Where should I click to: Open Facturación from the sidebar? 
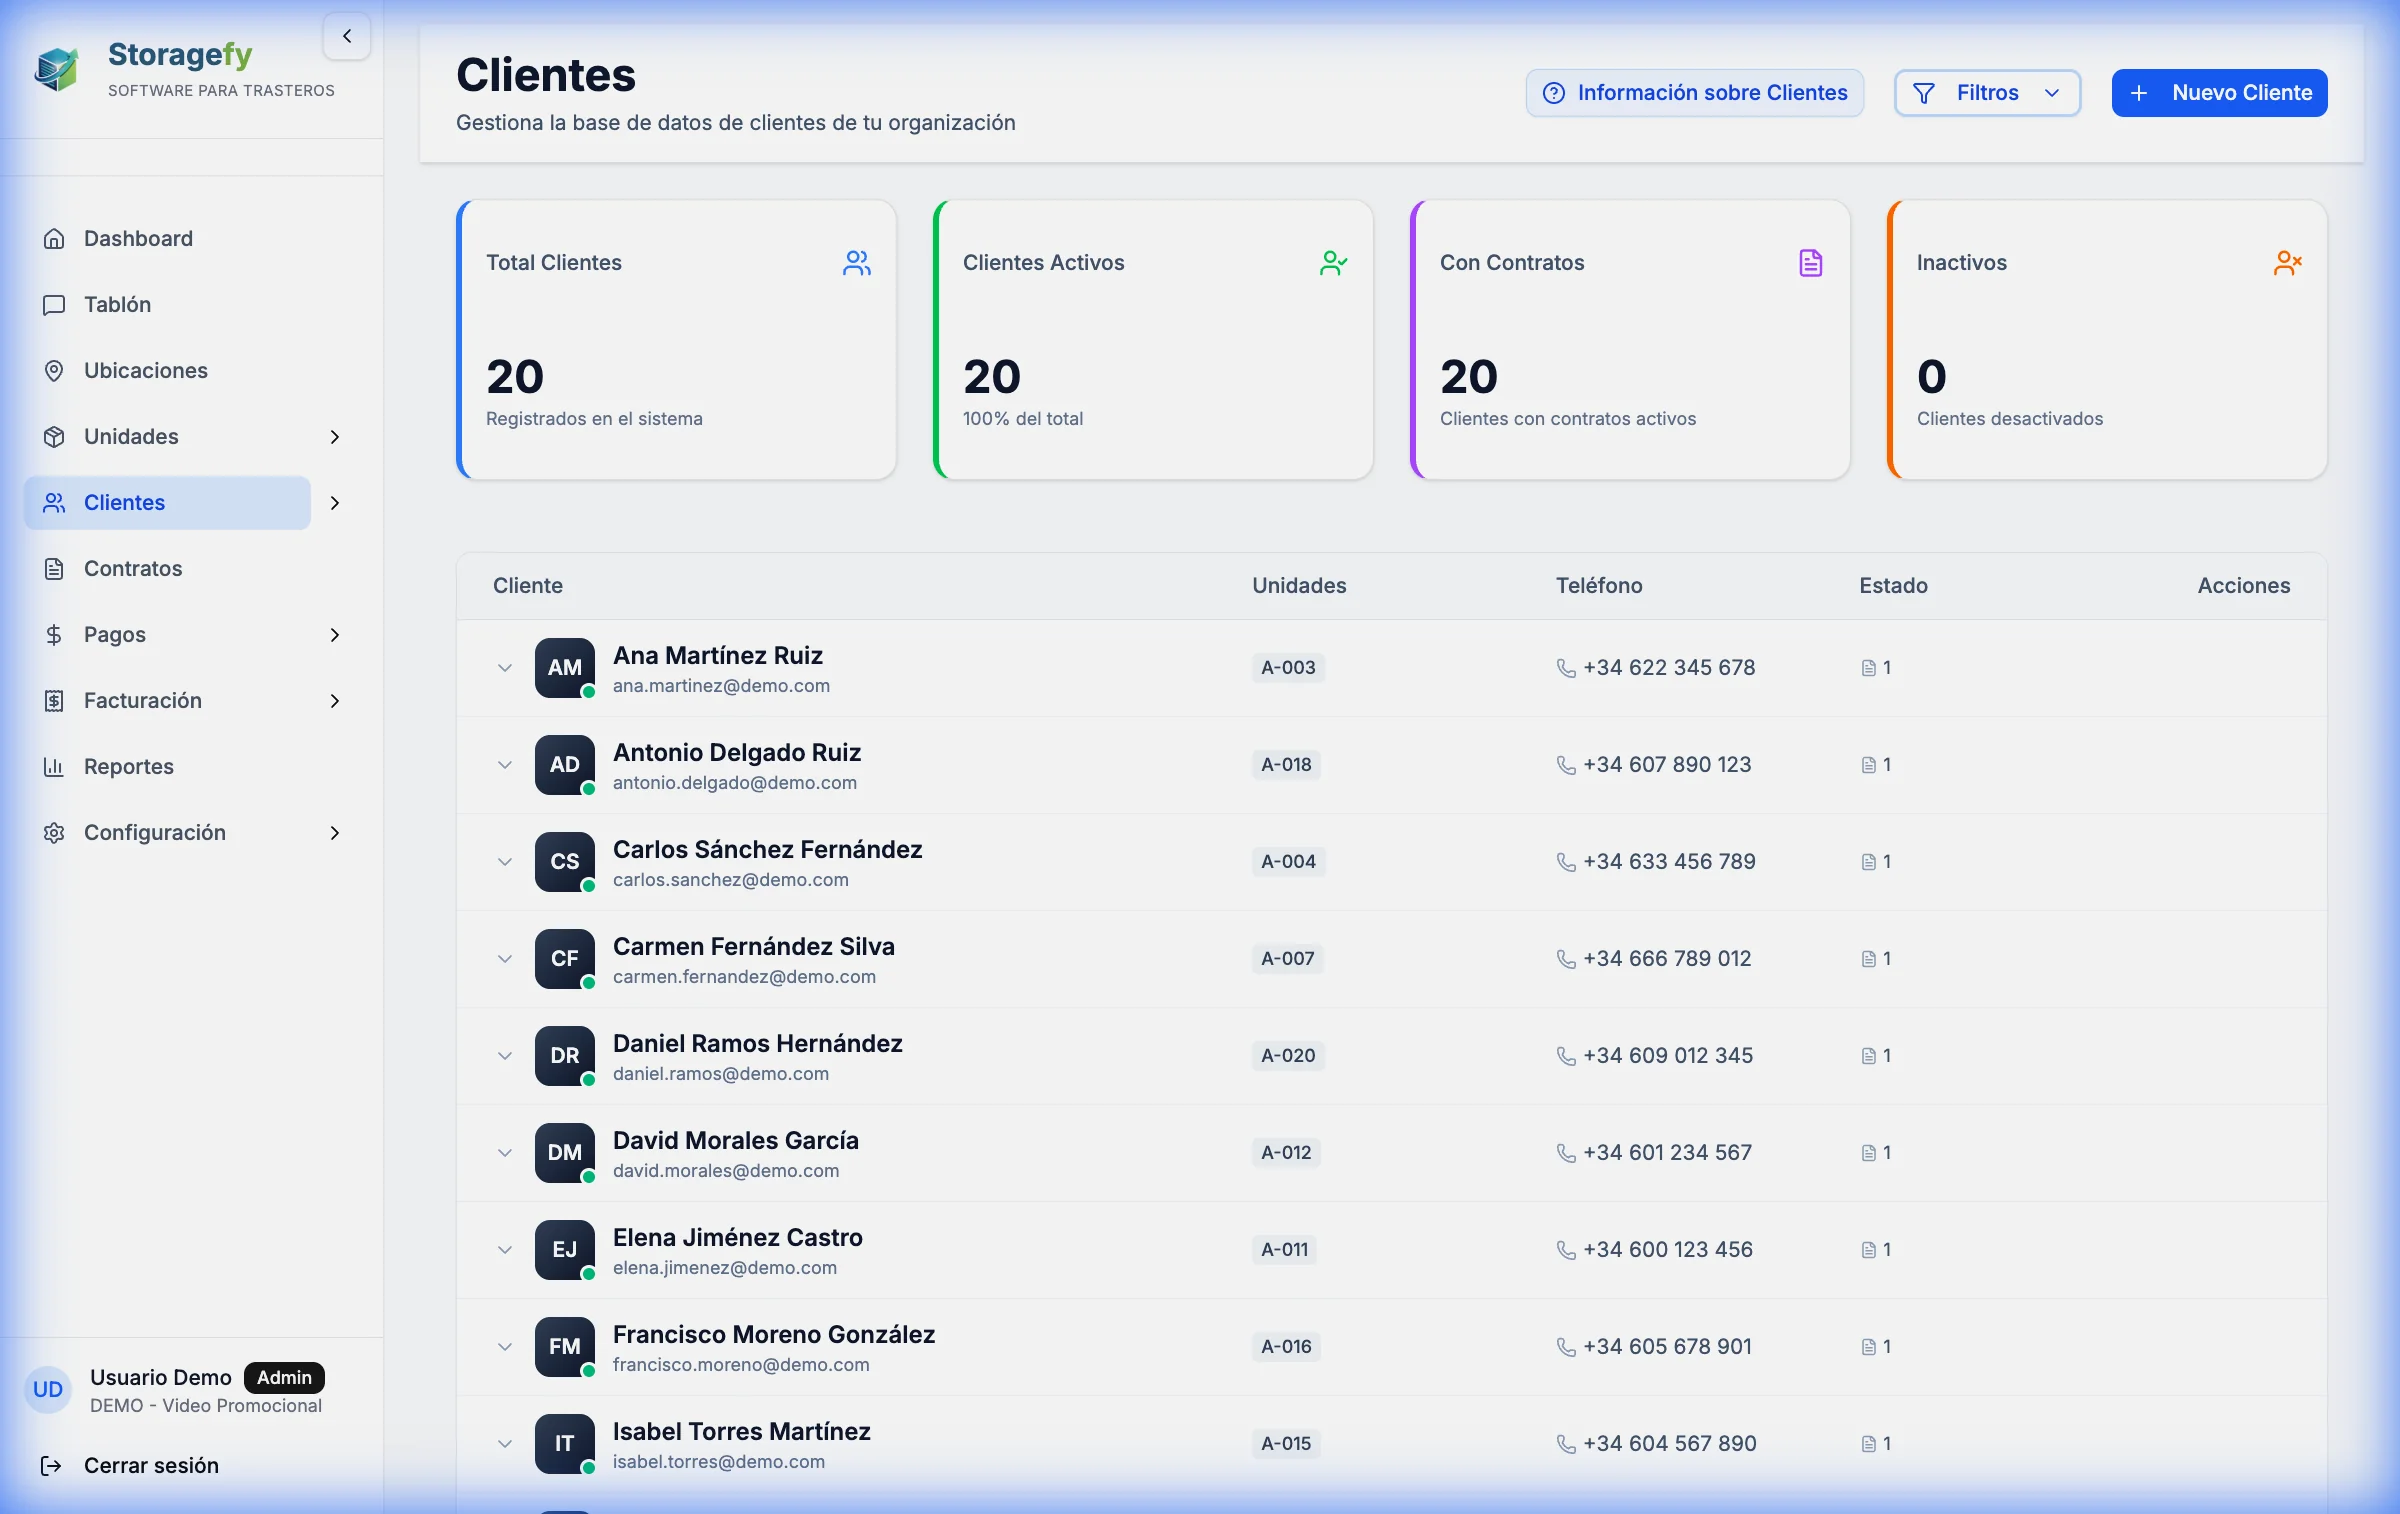(x=143, y=700)
